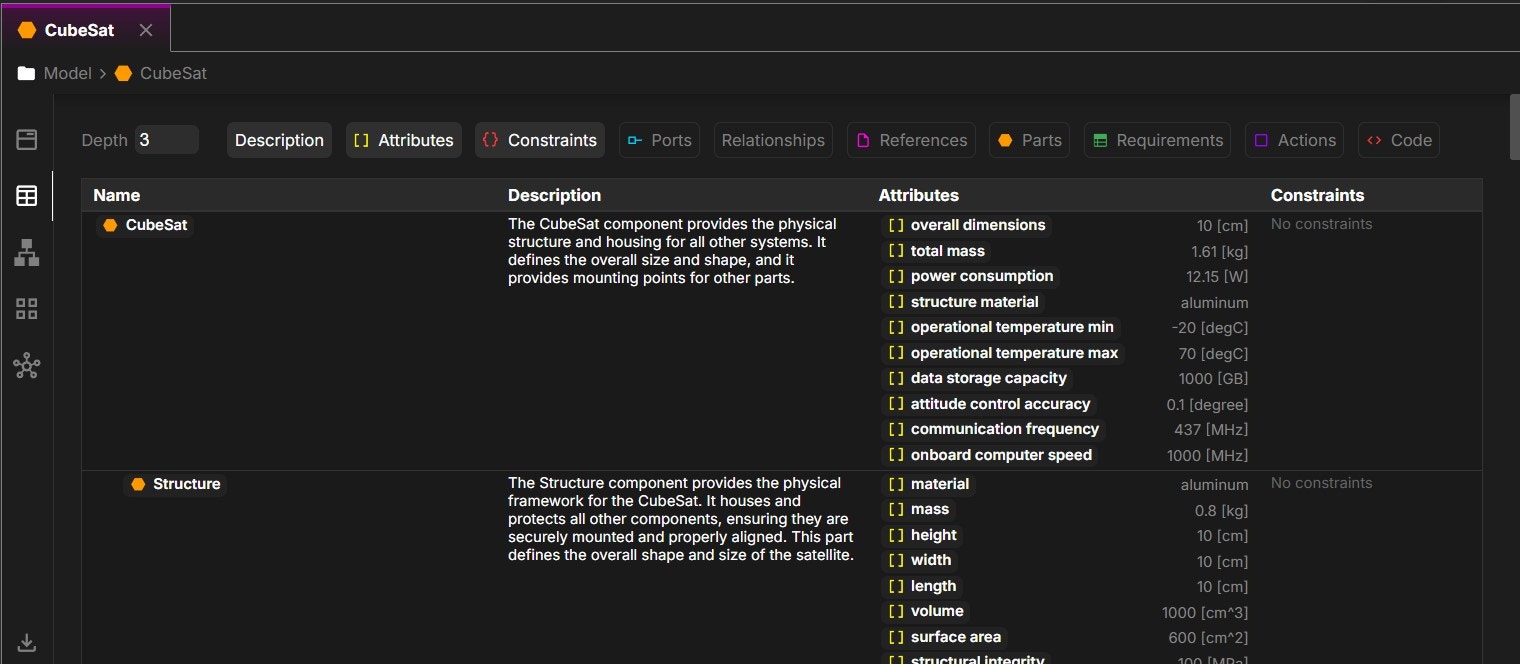Image resolution: width=1520 pixels, height=664 pixels.
Task: Click the CubeSat description text
Action: tap(674, 251)
